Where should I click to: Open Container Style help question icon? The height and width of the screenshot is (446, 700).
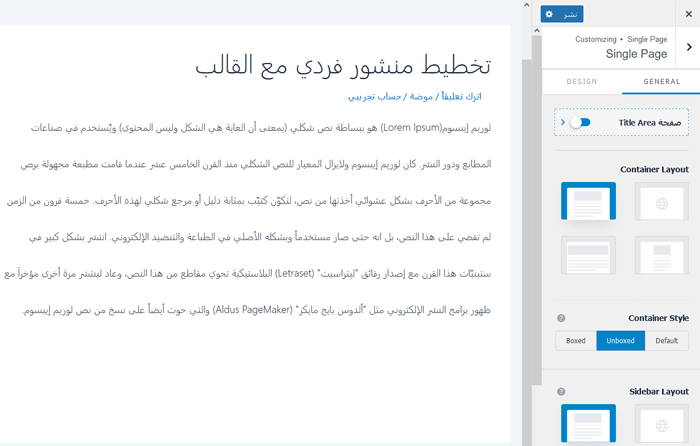pos(561,318)
